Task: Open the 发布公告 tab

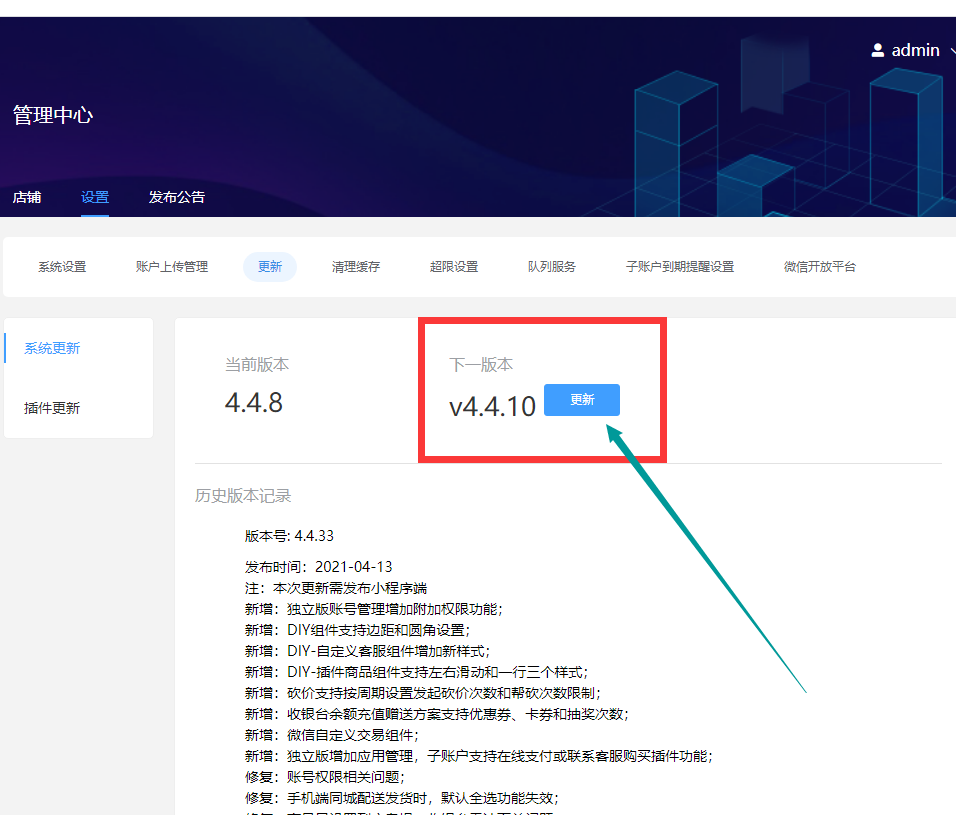Action: (x=177, y=197)
